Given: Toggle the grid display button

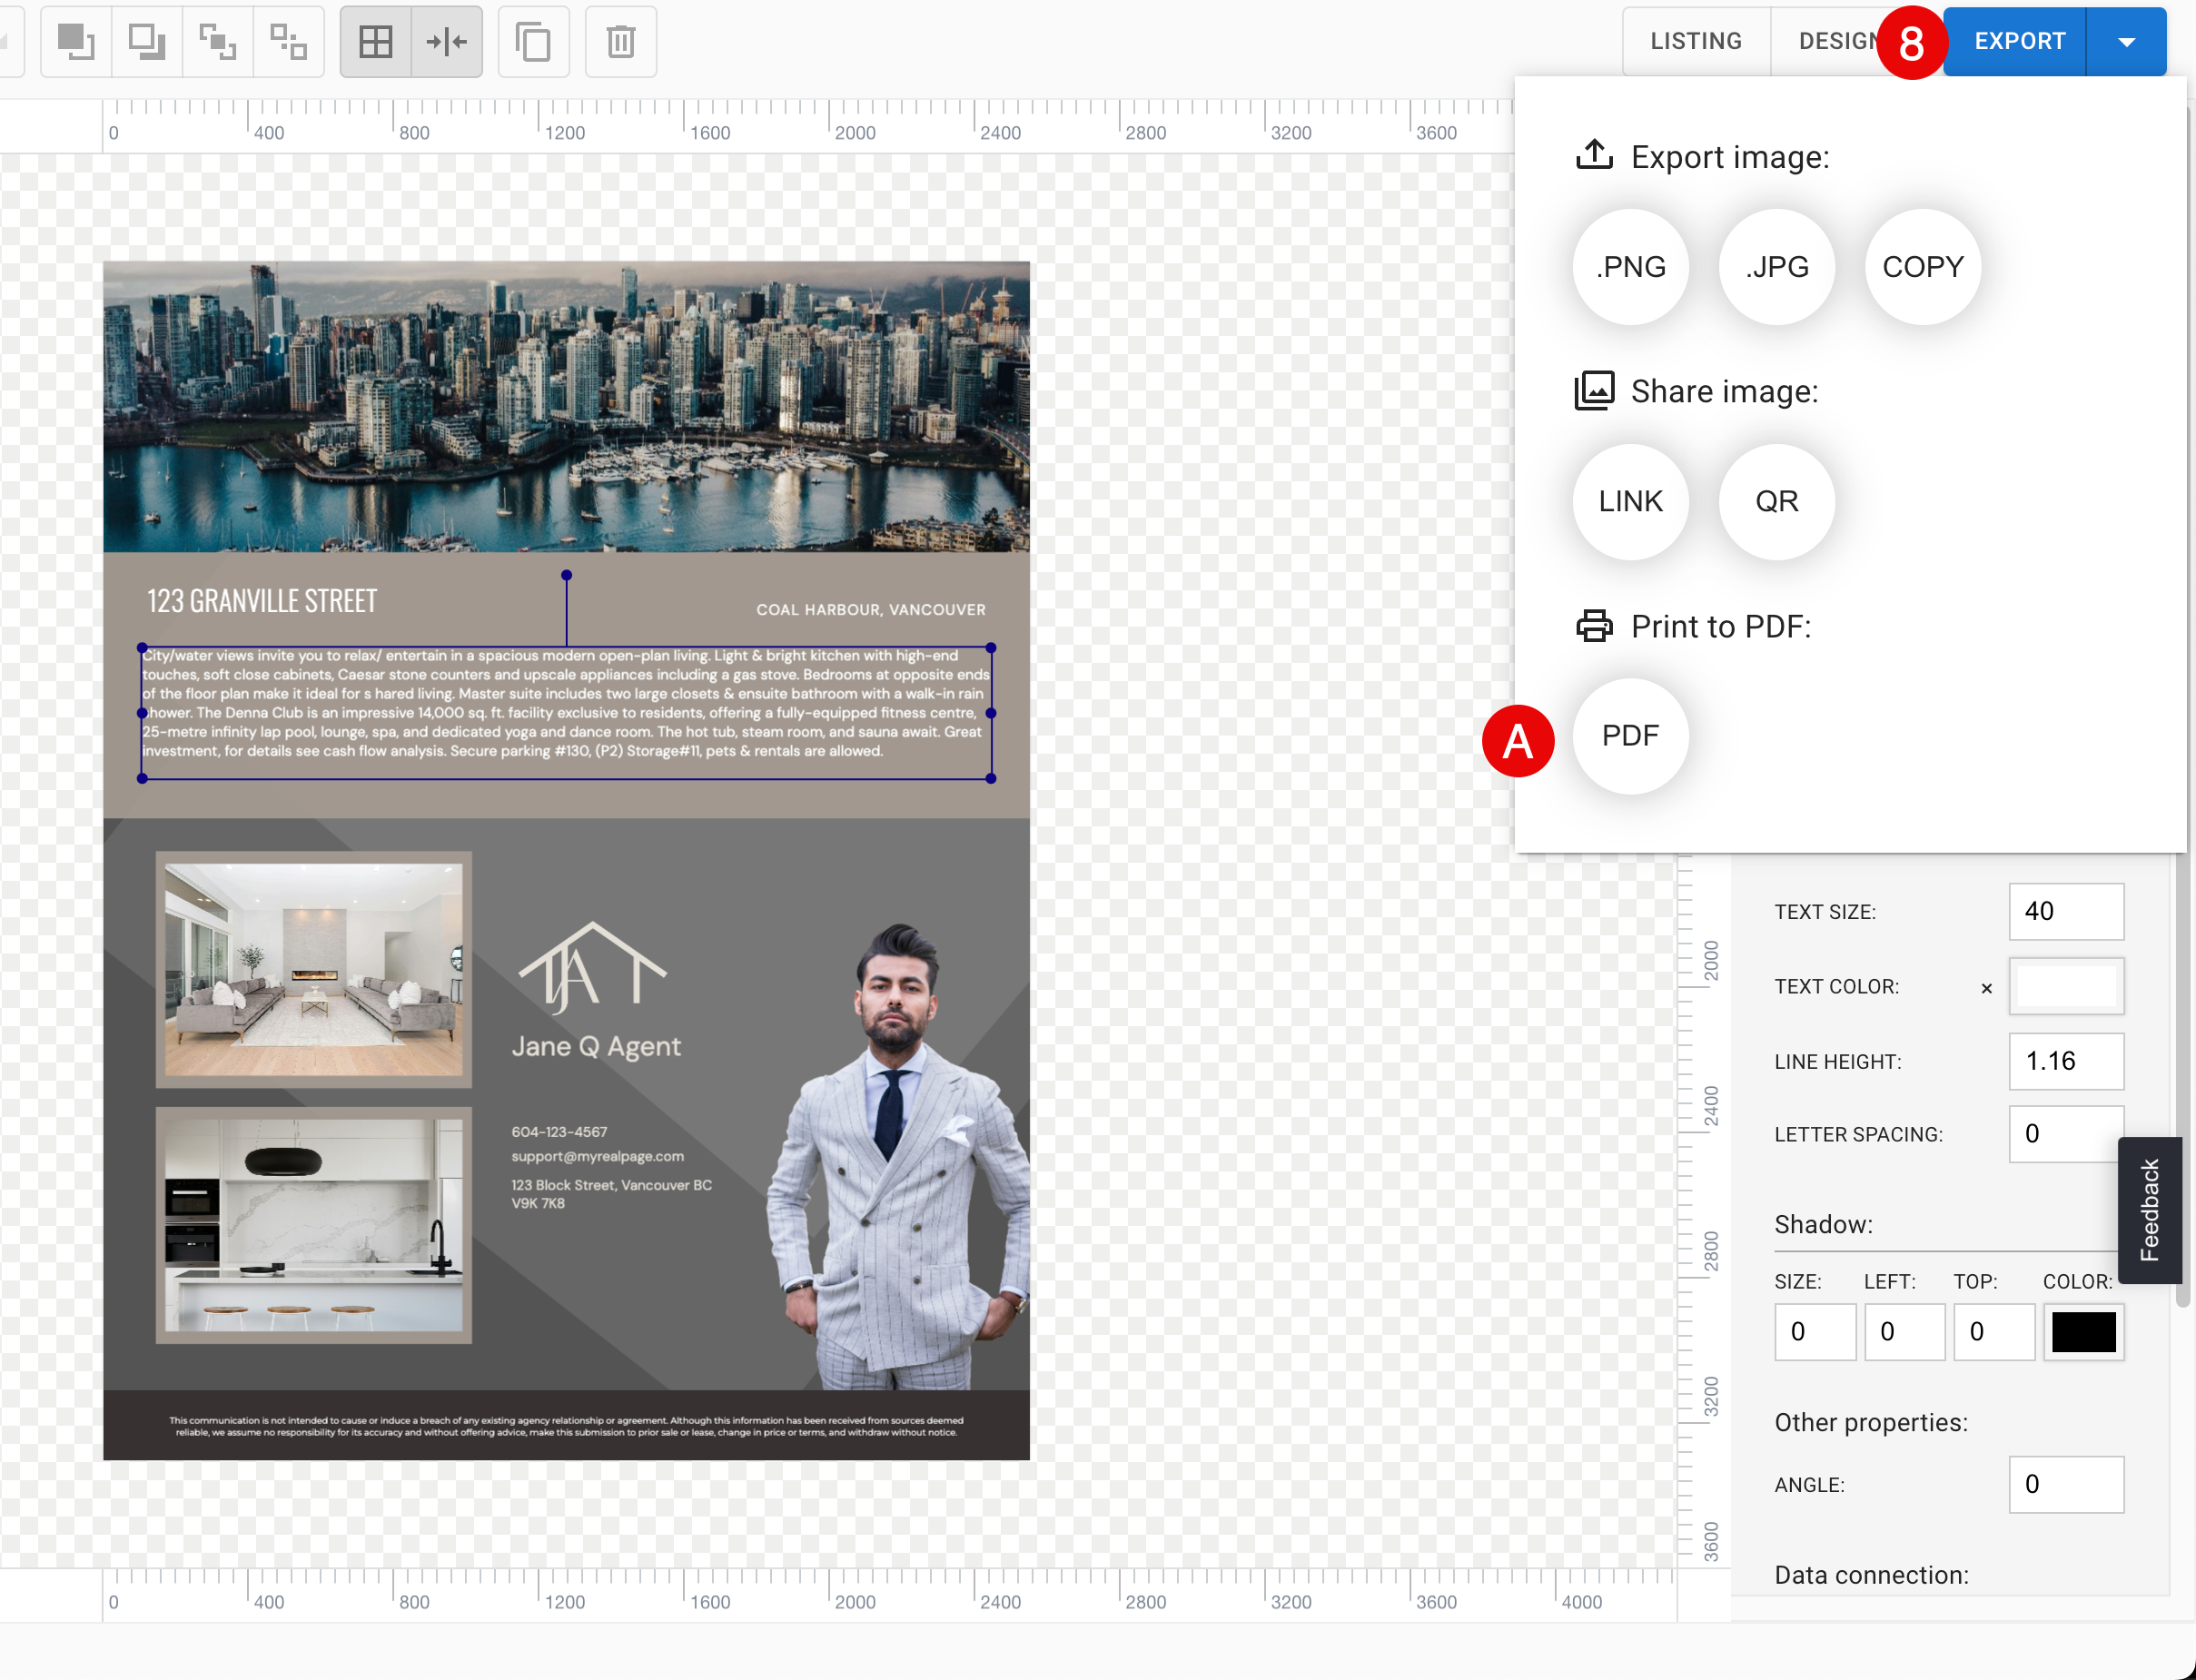Looking at the screenshot, I should (x=376, y=41).
